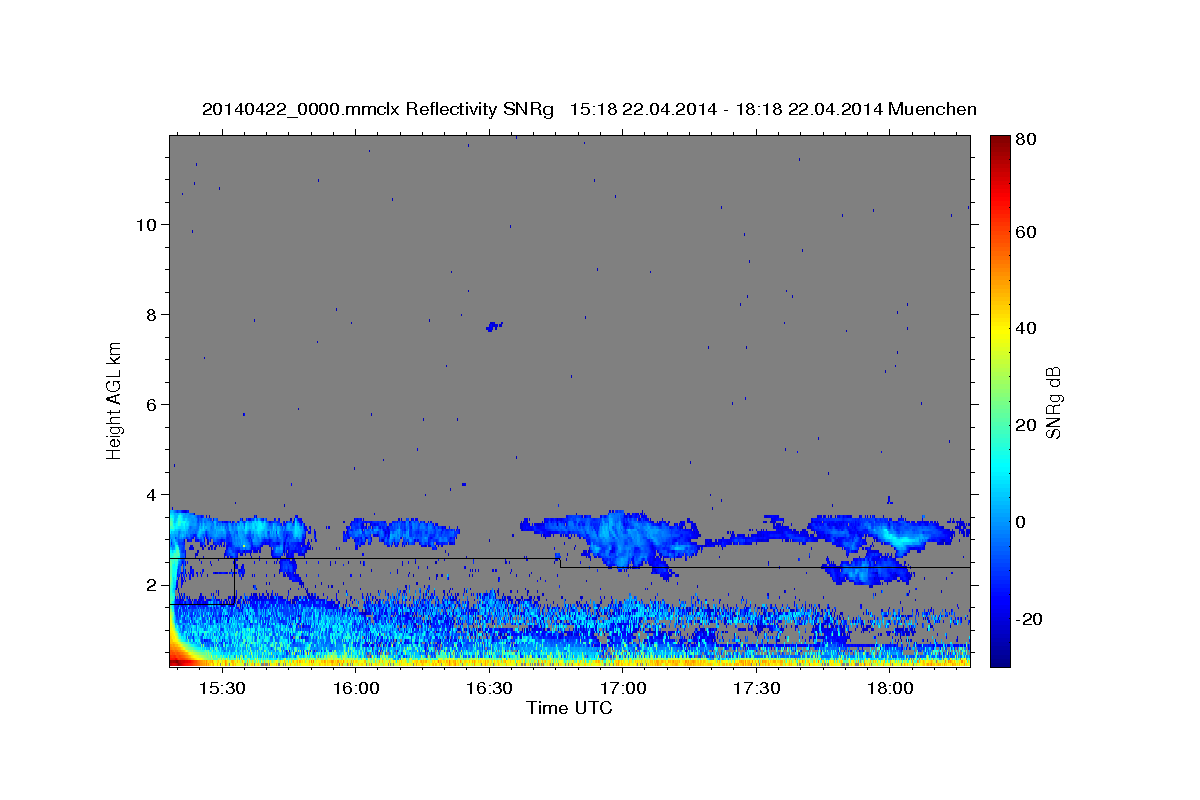Click the colorbar value 0
This screenshot has height=800, width=1200.
click(1020, 521)
